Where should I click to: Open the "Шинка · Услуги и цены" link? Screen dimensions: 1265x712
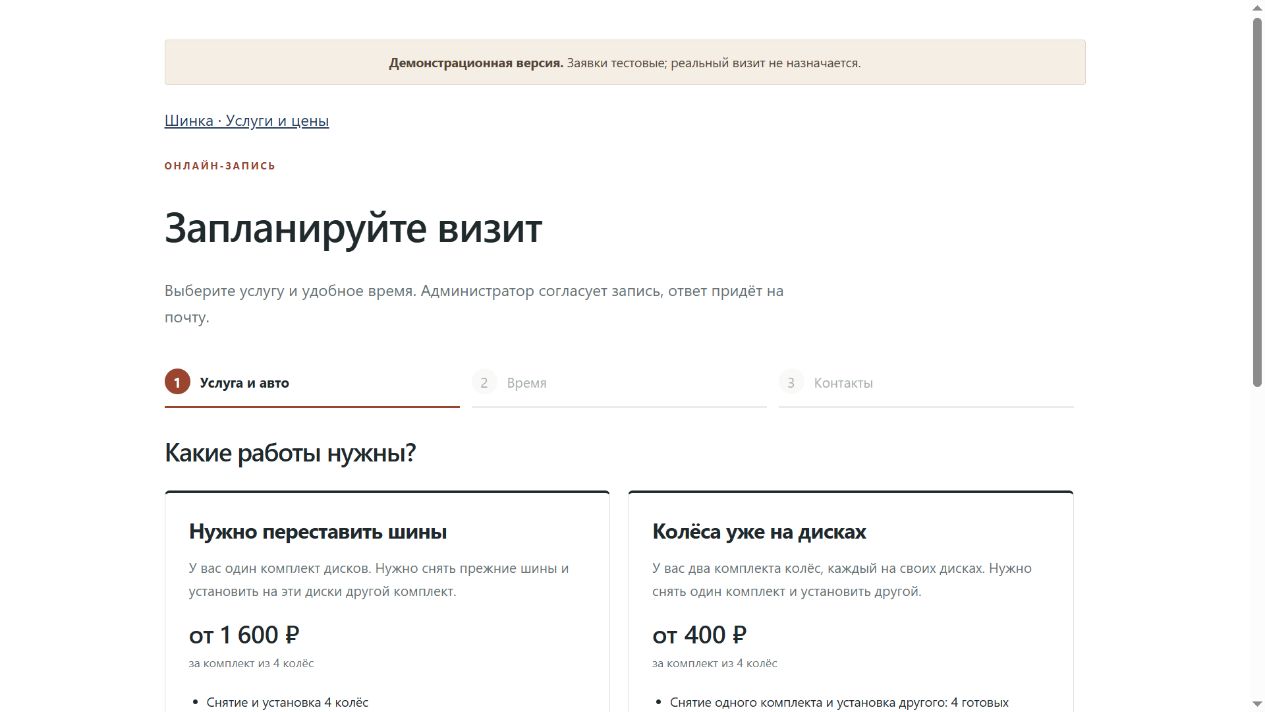(246, 121)
